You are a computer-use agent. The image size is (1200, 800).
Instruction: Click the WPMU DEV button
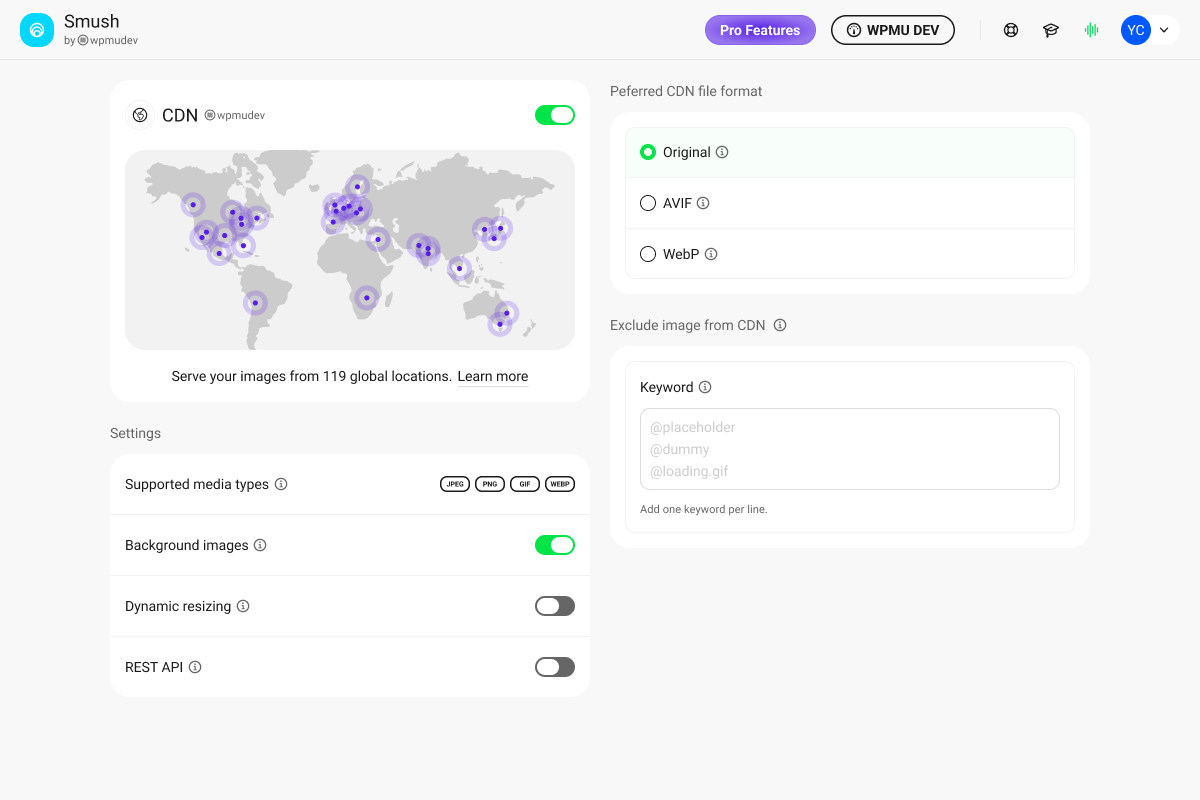point(893,30)
